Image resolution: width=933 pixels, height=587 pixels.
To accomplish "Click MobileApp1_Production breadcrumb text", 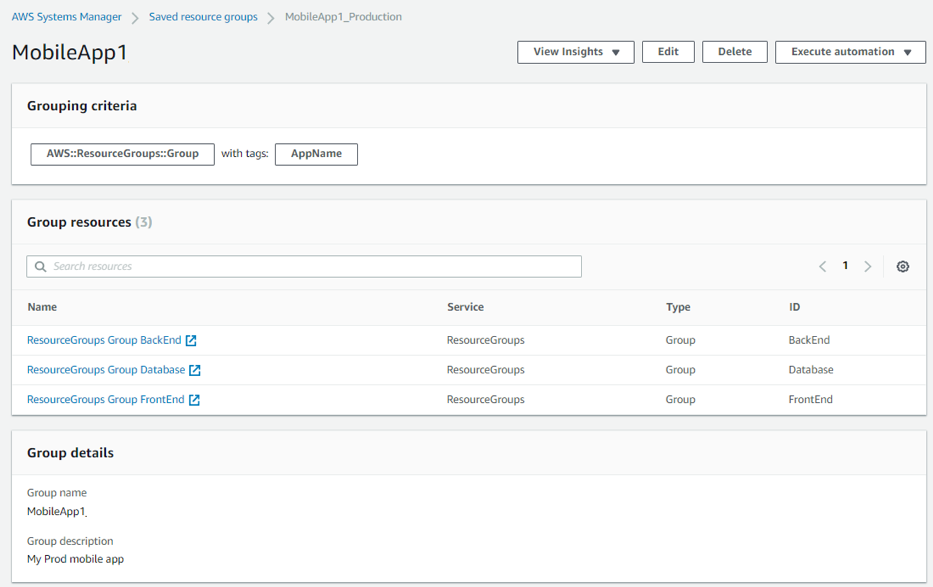I will coord(343,17).
